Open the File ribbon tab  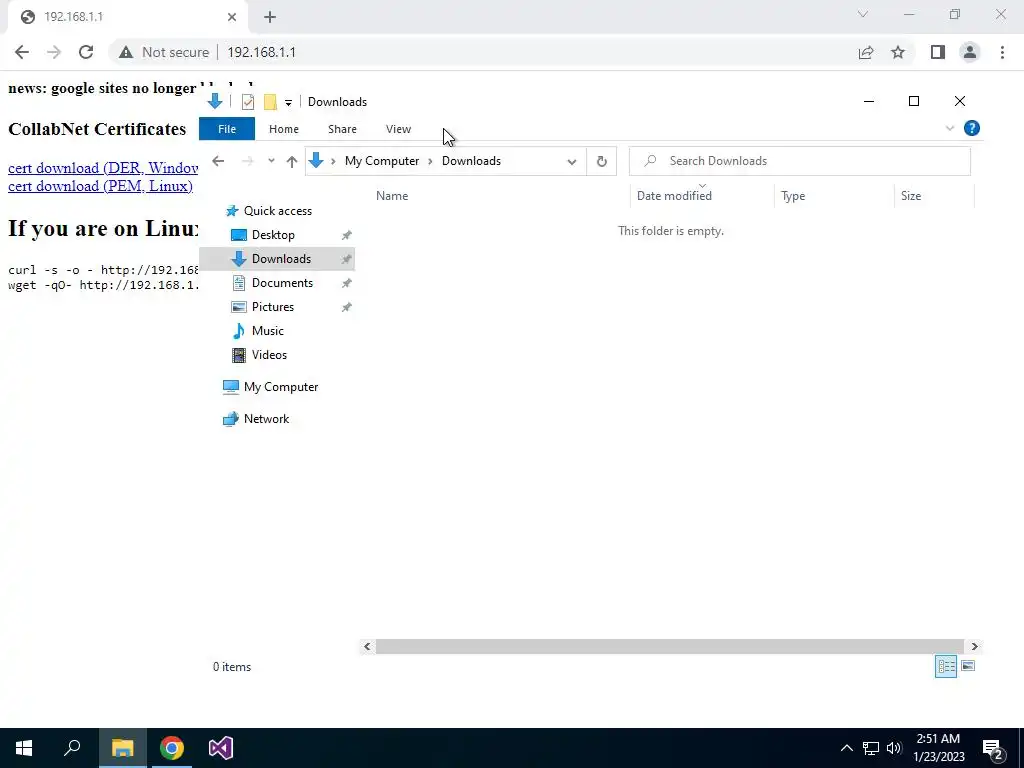pos(227,129)
